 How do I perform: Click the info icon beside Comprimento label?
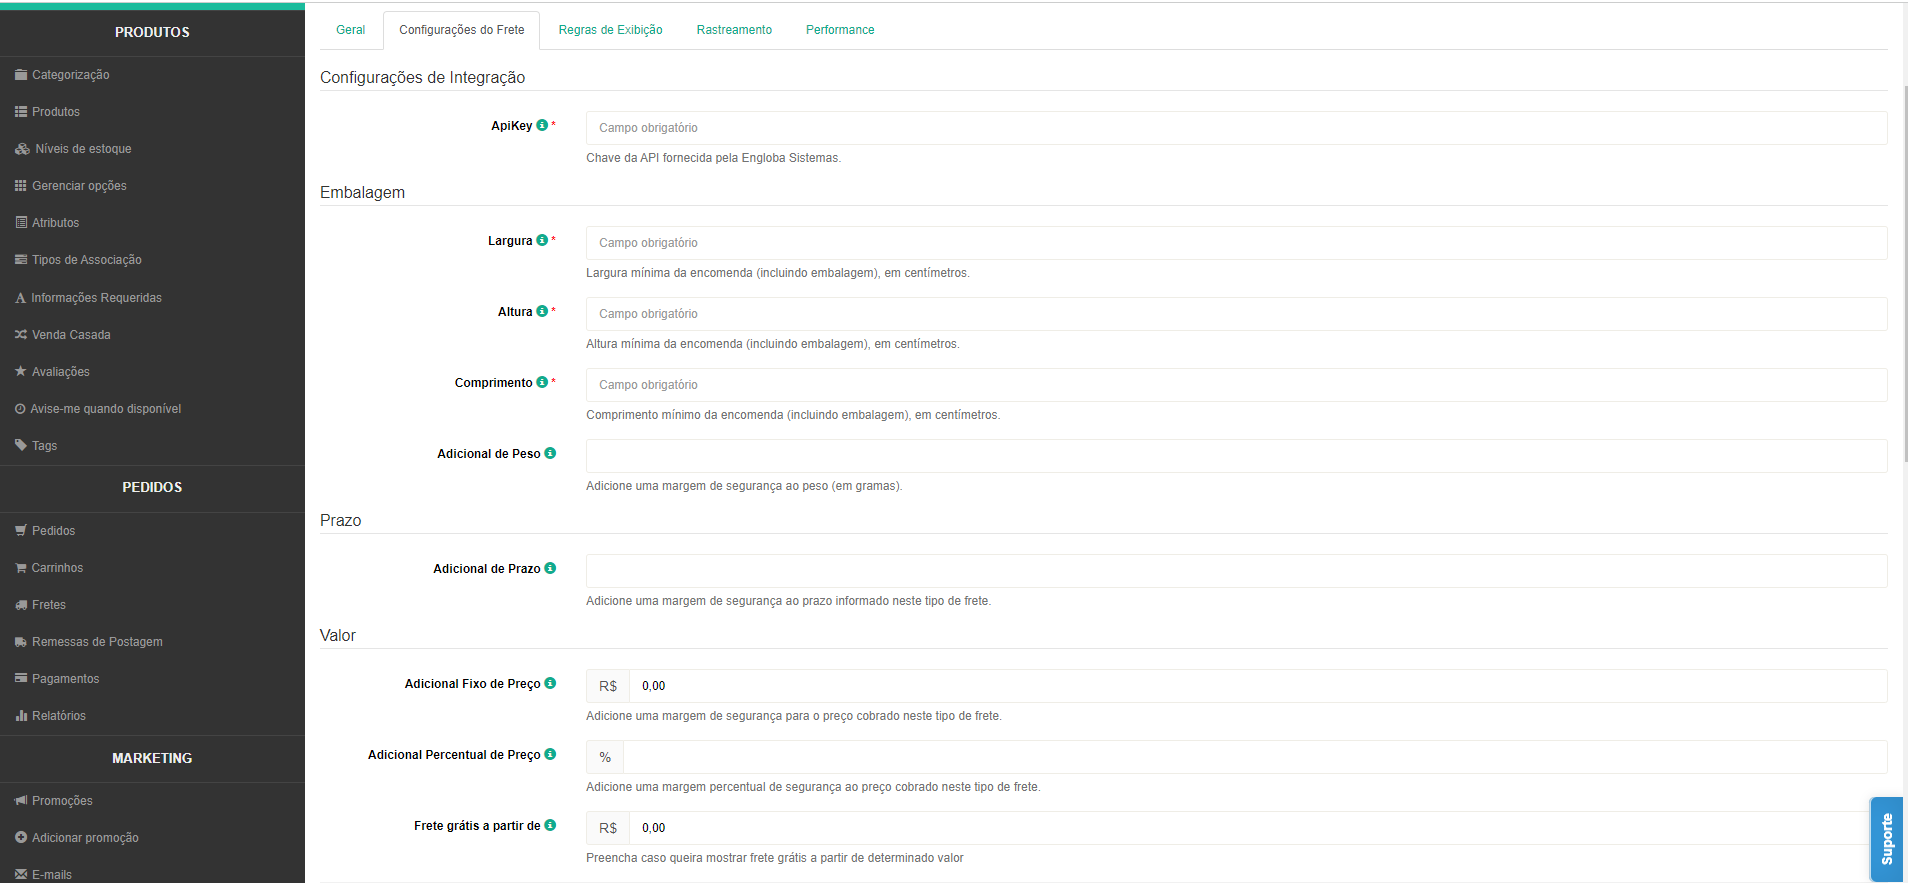(x=542, y=382)
